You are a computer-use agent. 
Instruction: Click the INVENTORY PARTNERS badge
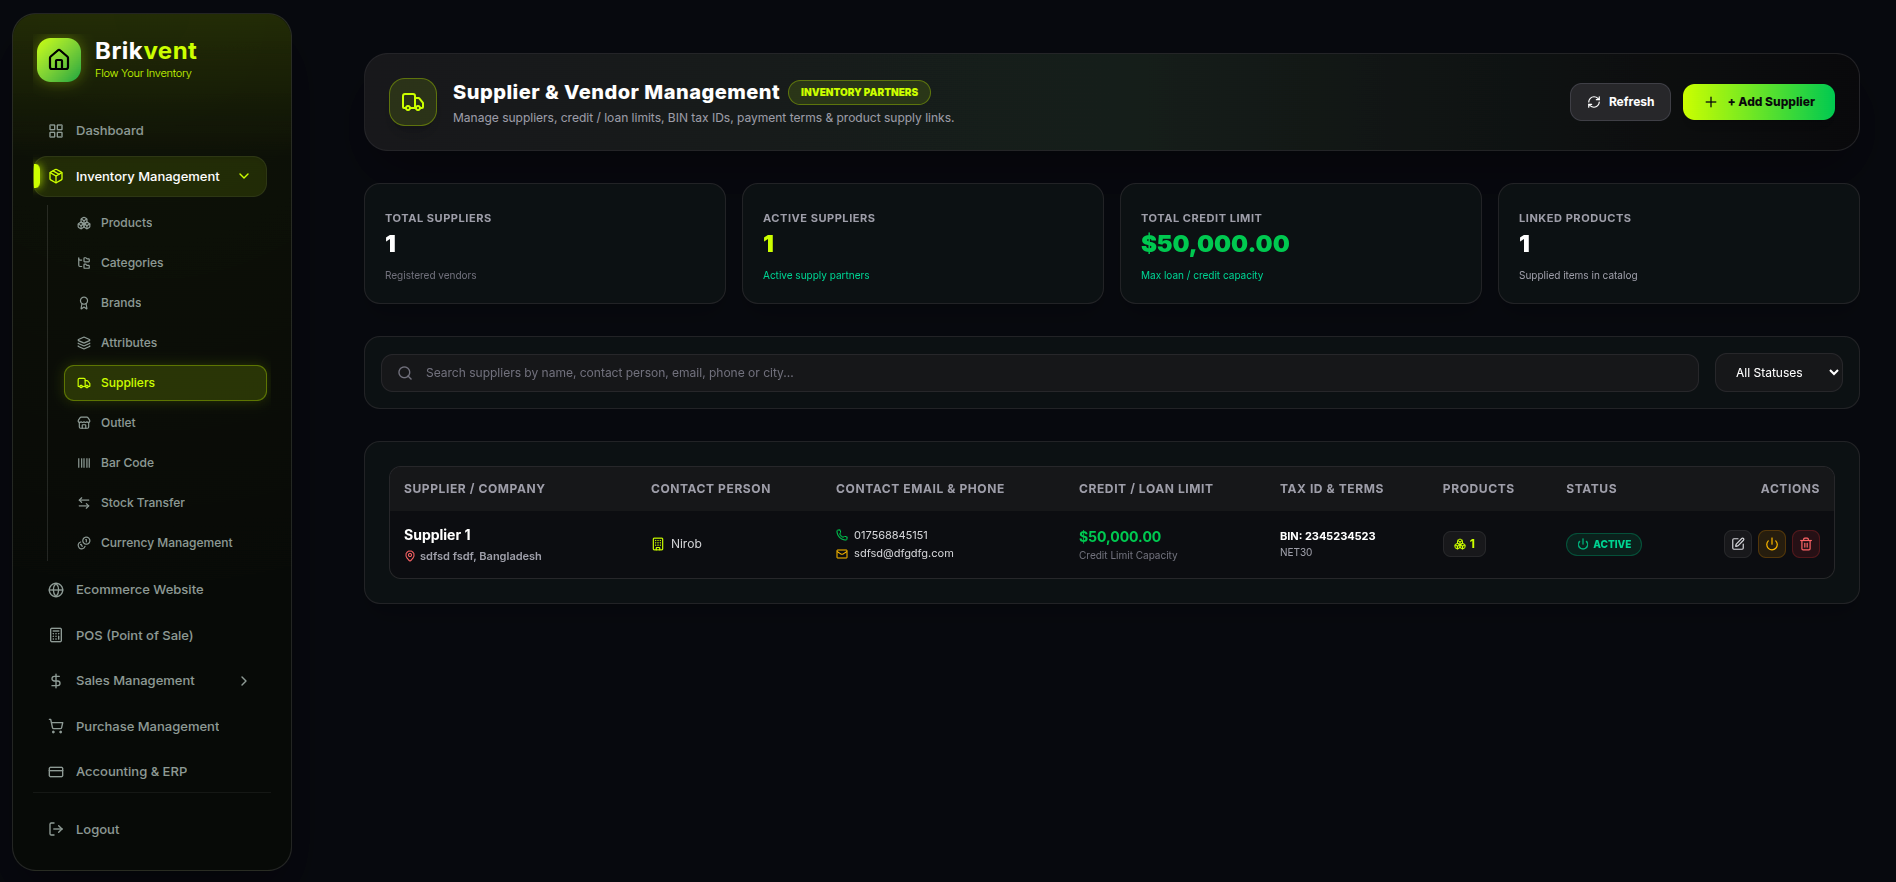pos(859,92)
